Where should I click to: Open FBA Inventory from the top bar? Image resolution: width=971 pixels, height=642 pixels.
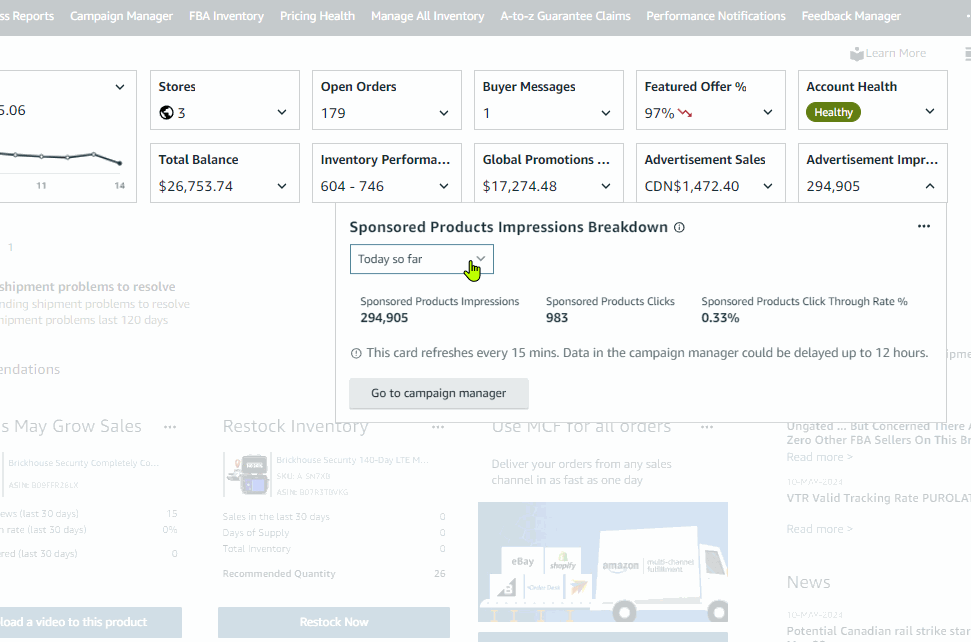[x=226, y=16]
